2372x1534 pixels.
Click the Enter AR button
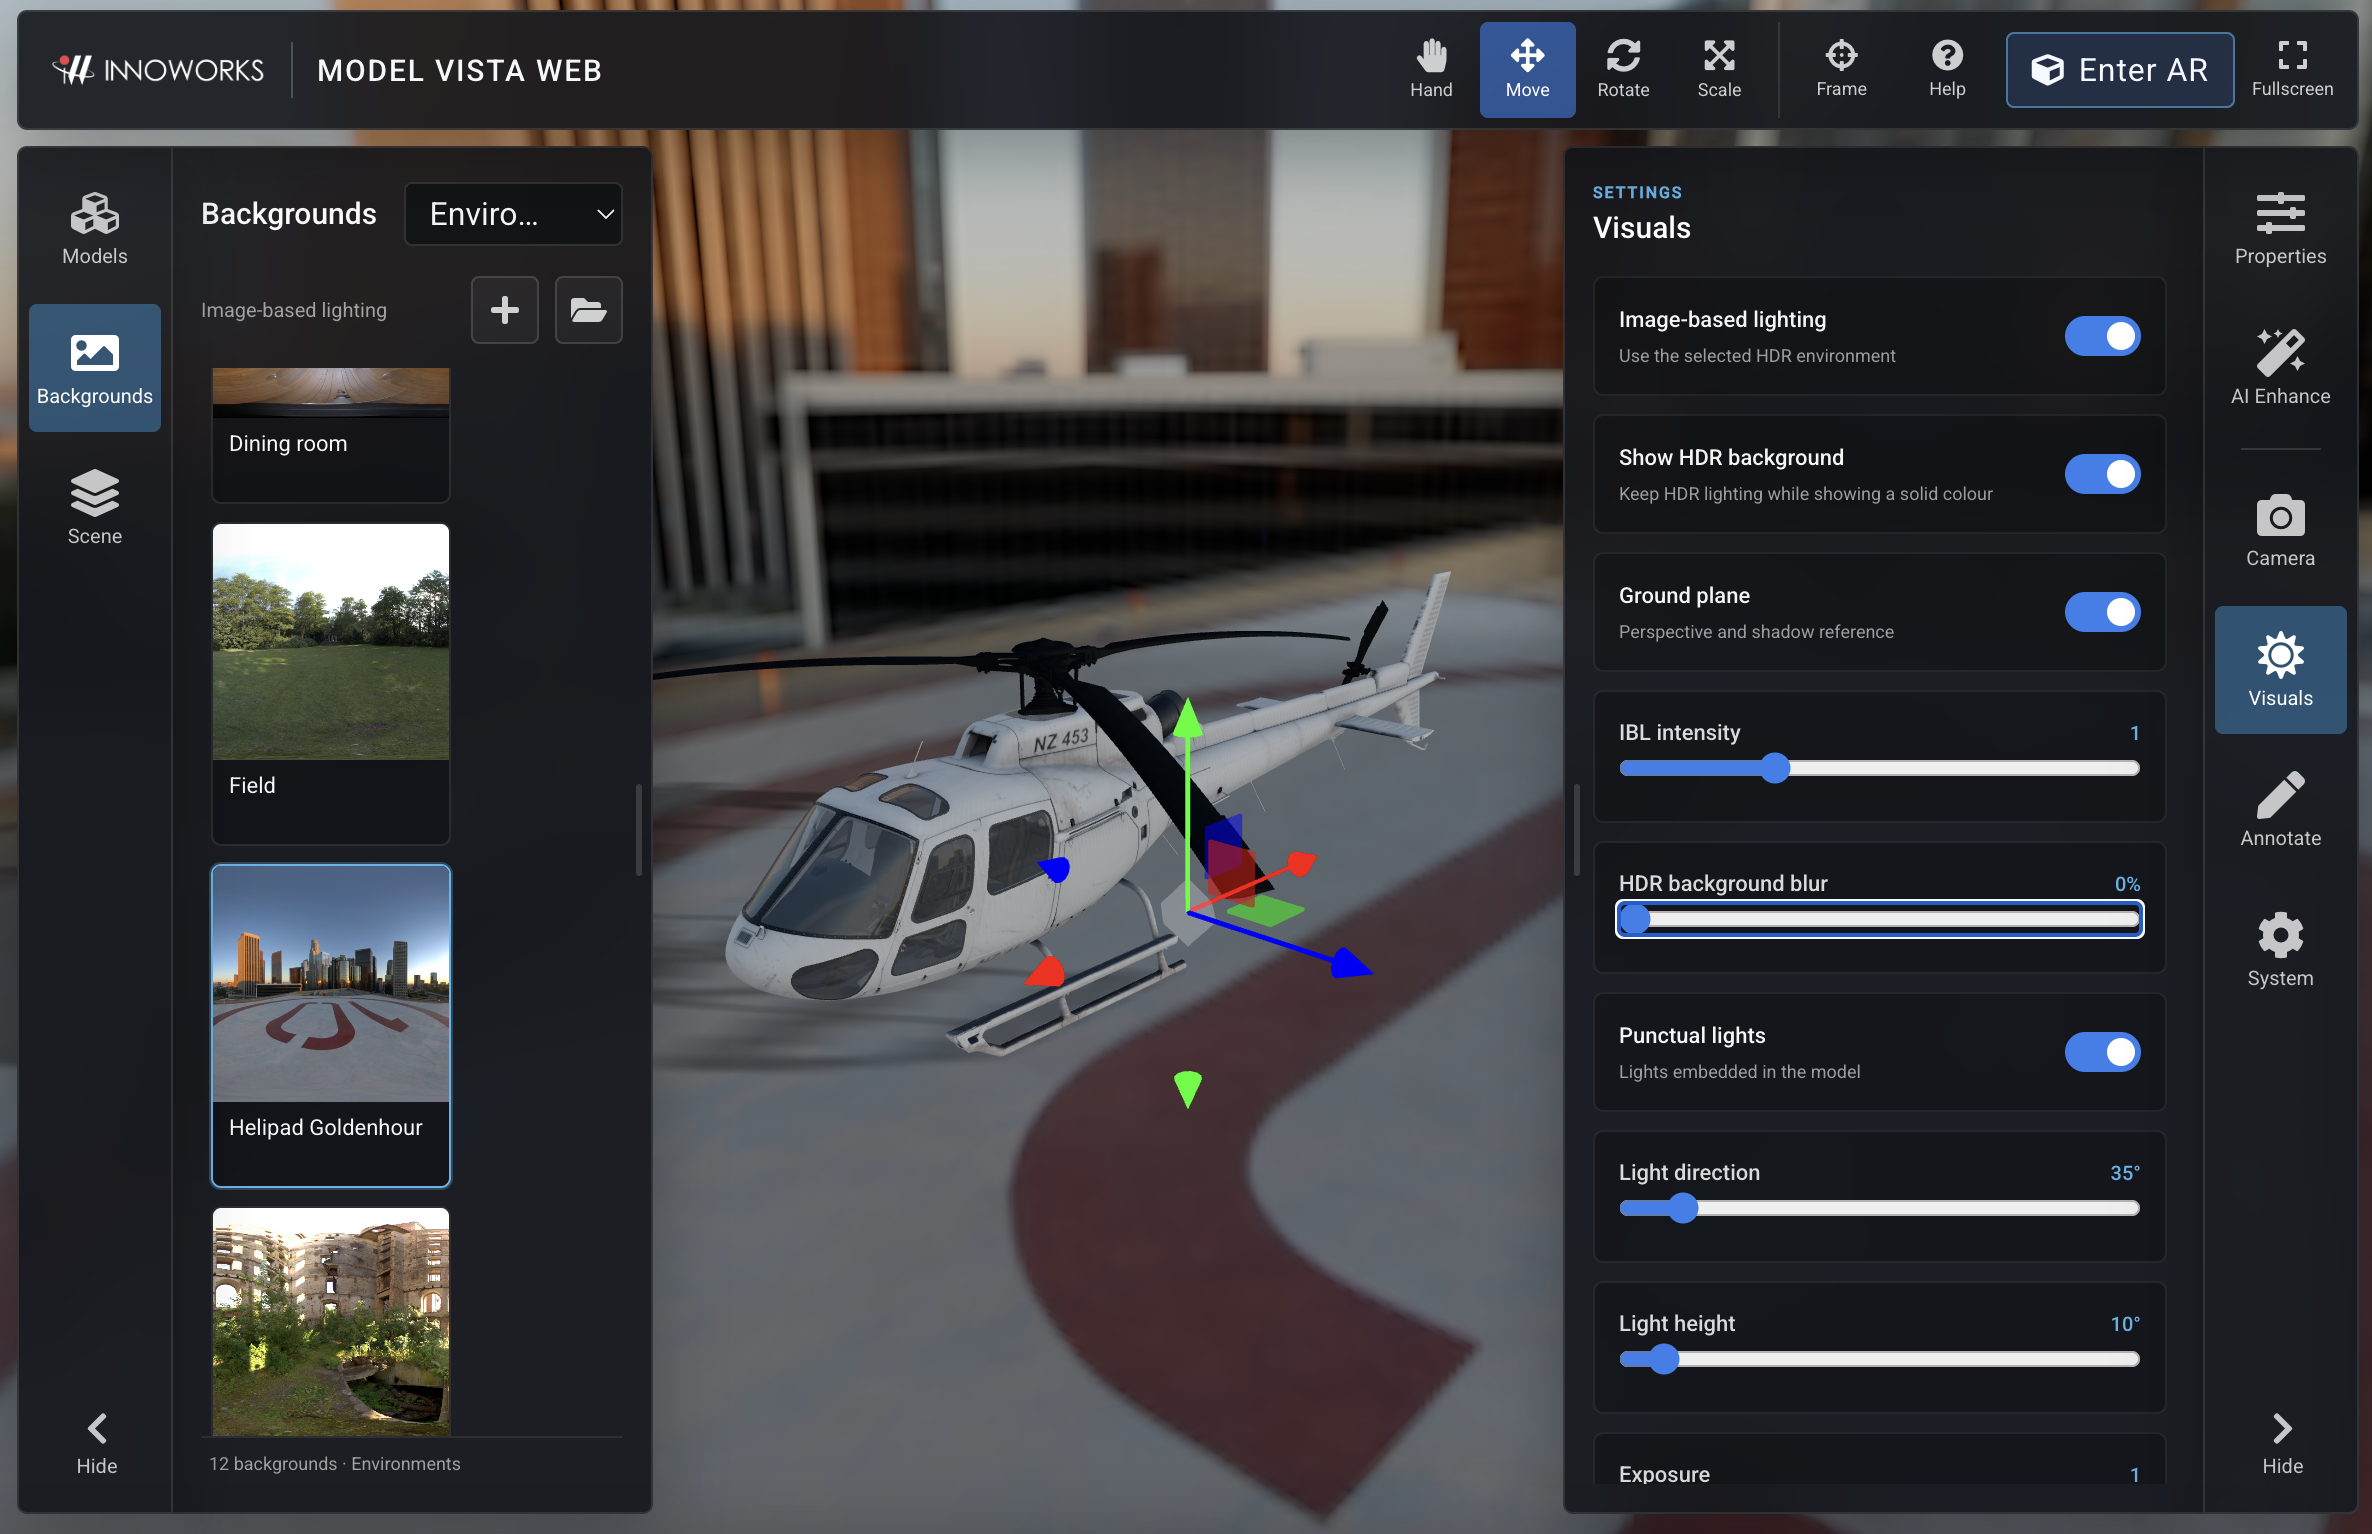[2119, 69]
